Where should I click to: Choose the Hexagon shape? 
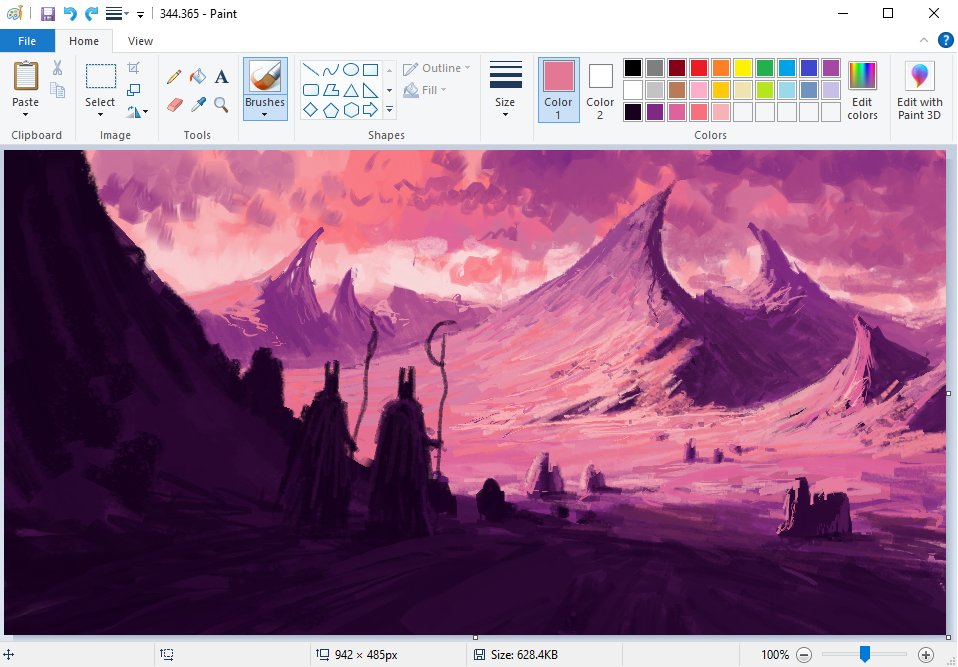point(351,110)
